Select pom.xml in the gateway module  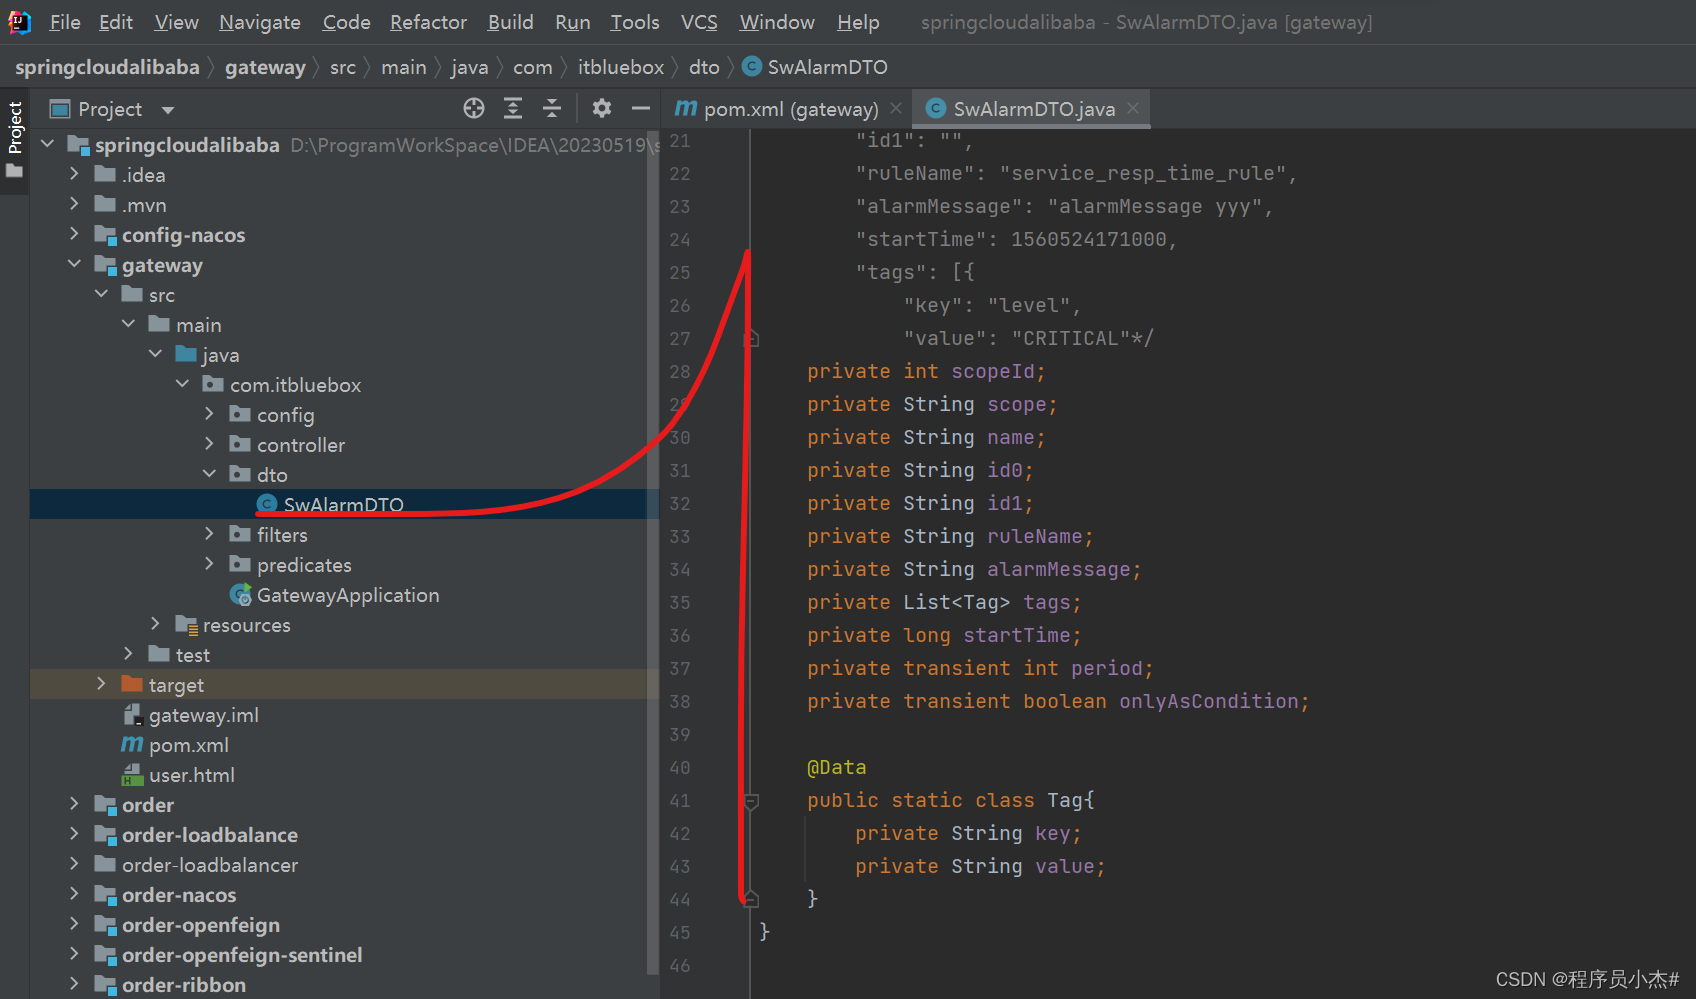coord(189,745)
